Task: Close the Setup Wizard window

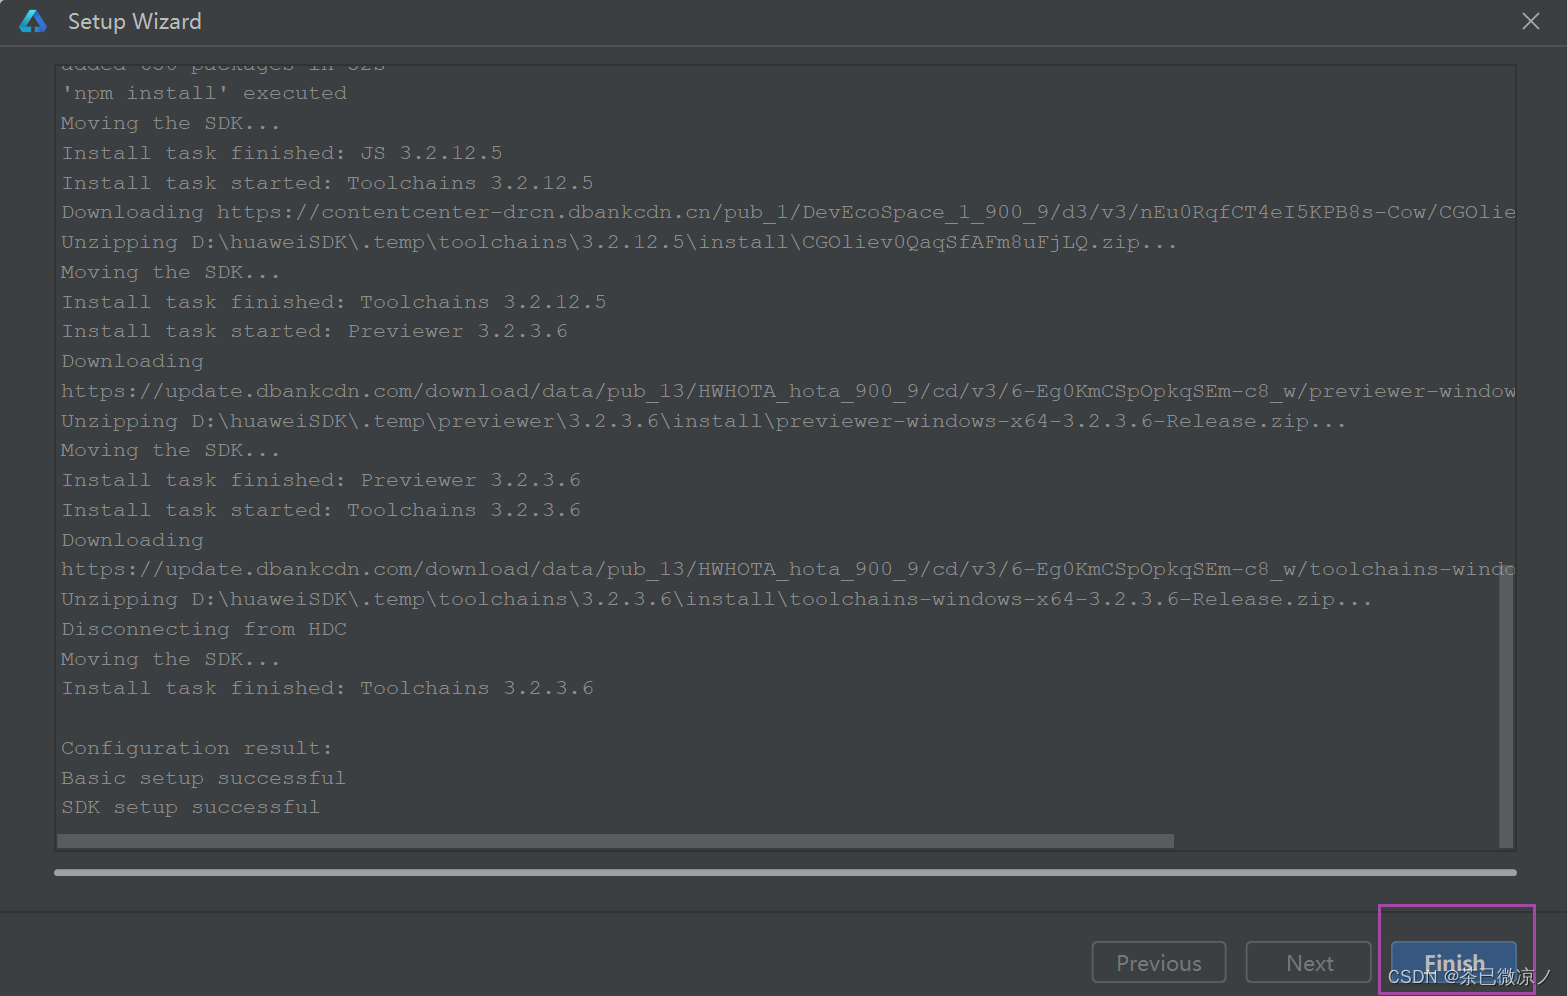Action: (1530, 21)
